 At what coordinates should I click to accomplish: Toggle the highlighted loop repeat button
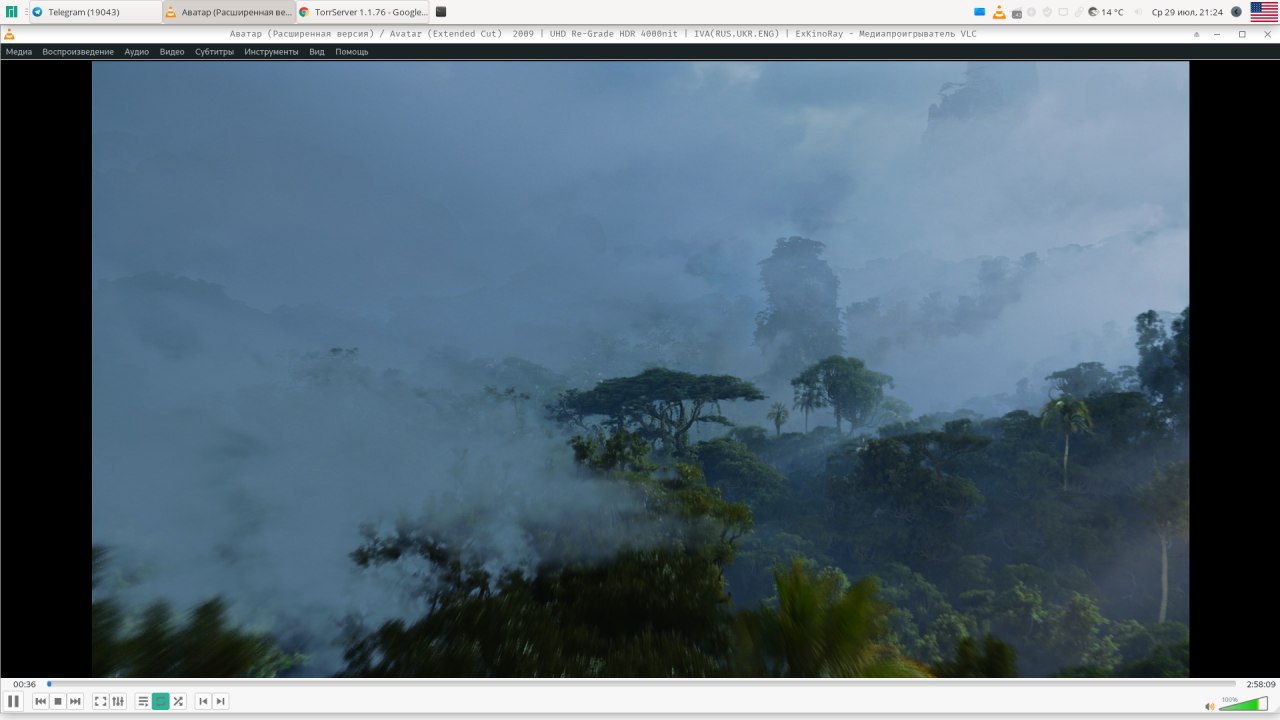[160, 701]
